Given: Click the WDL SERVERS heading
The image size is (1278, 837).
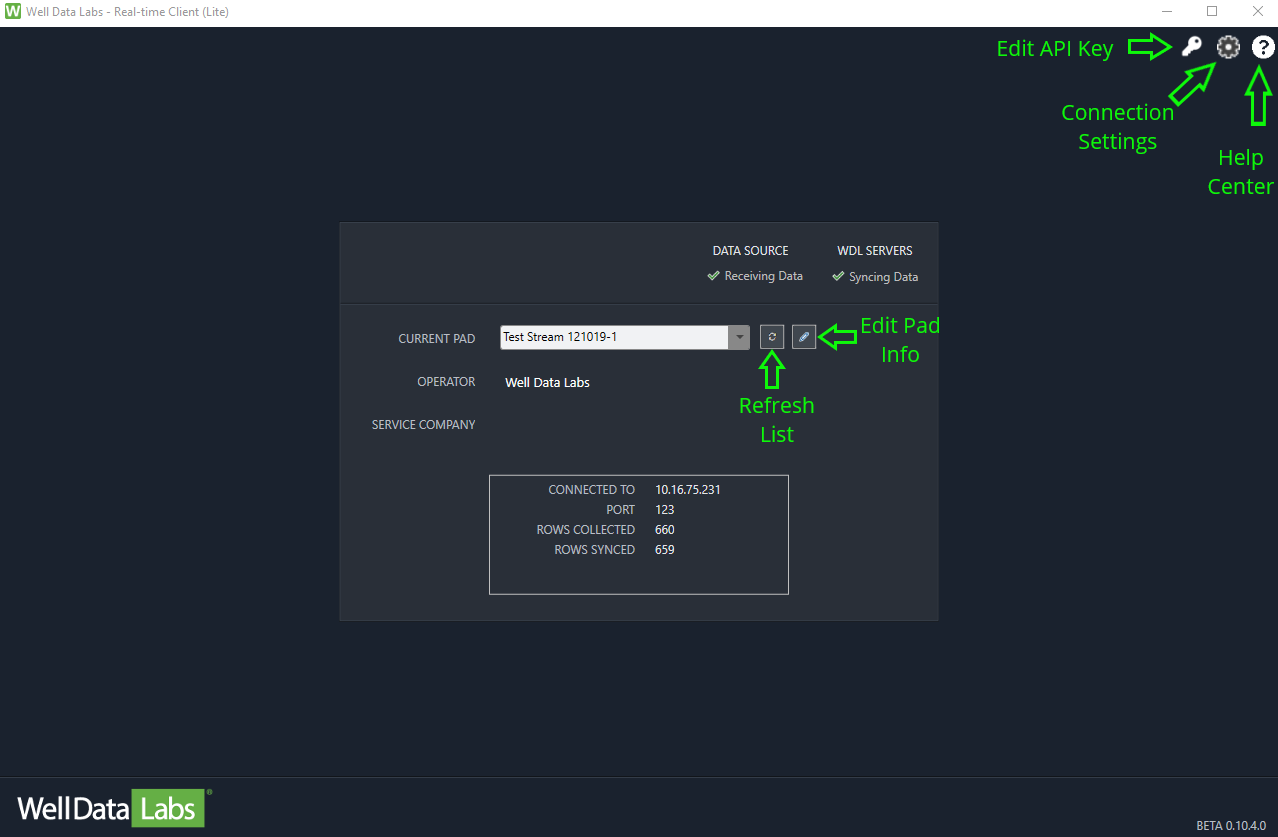Looking at the screenshot, I should 875,251.
